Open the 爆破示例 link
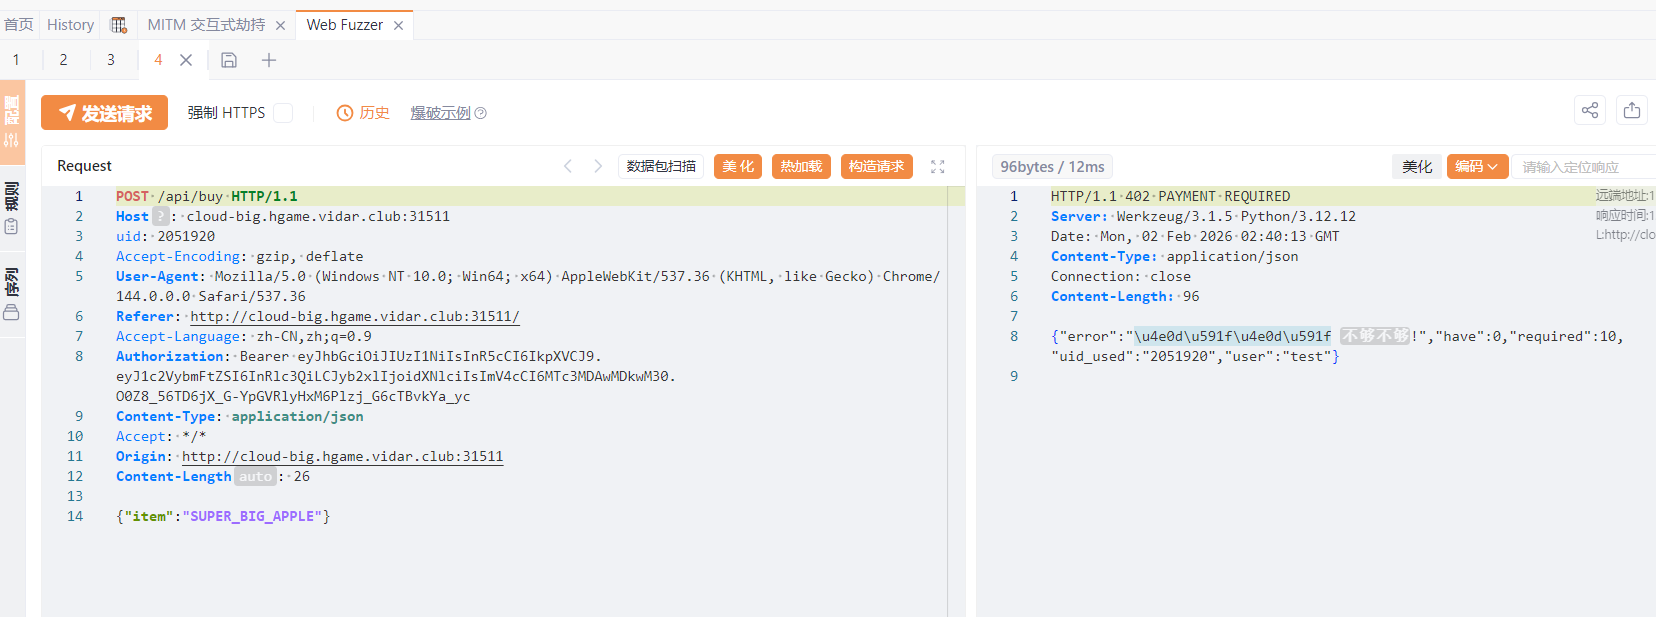Screen dimensions: 1656x617 pos(440,113)
